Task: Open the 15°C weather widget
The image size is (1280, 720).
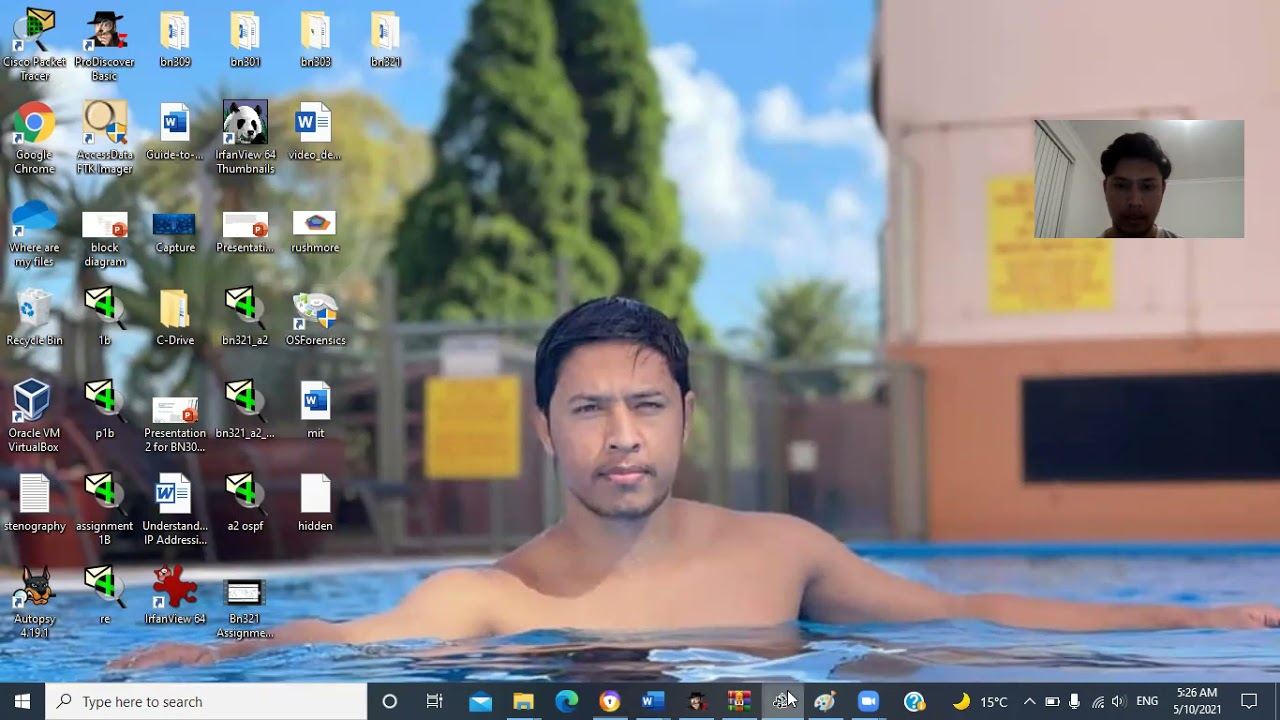Action: pos(980,701)
